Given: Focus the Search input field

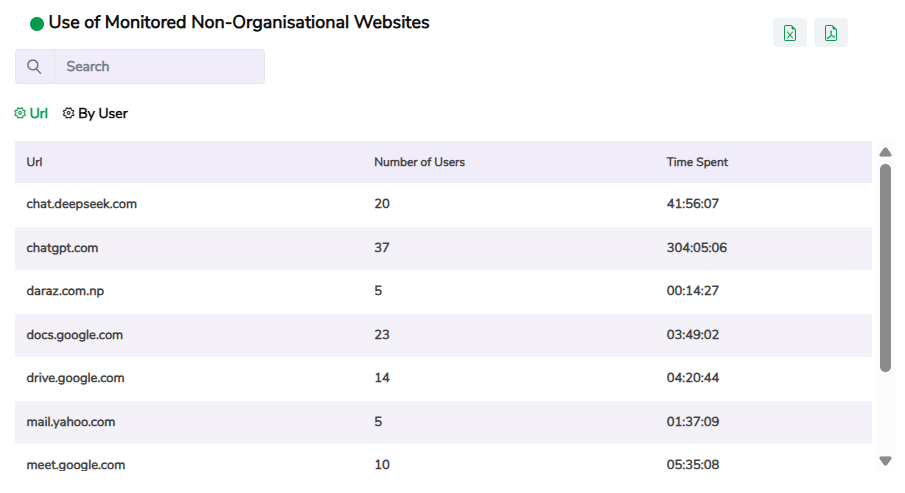Looking at the screenshot, I should (x=160, y=67).
